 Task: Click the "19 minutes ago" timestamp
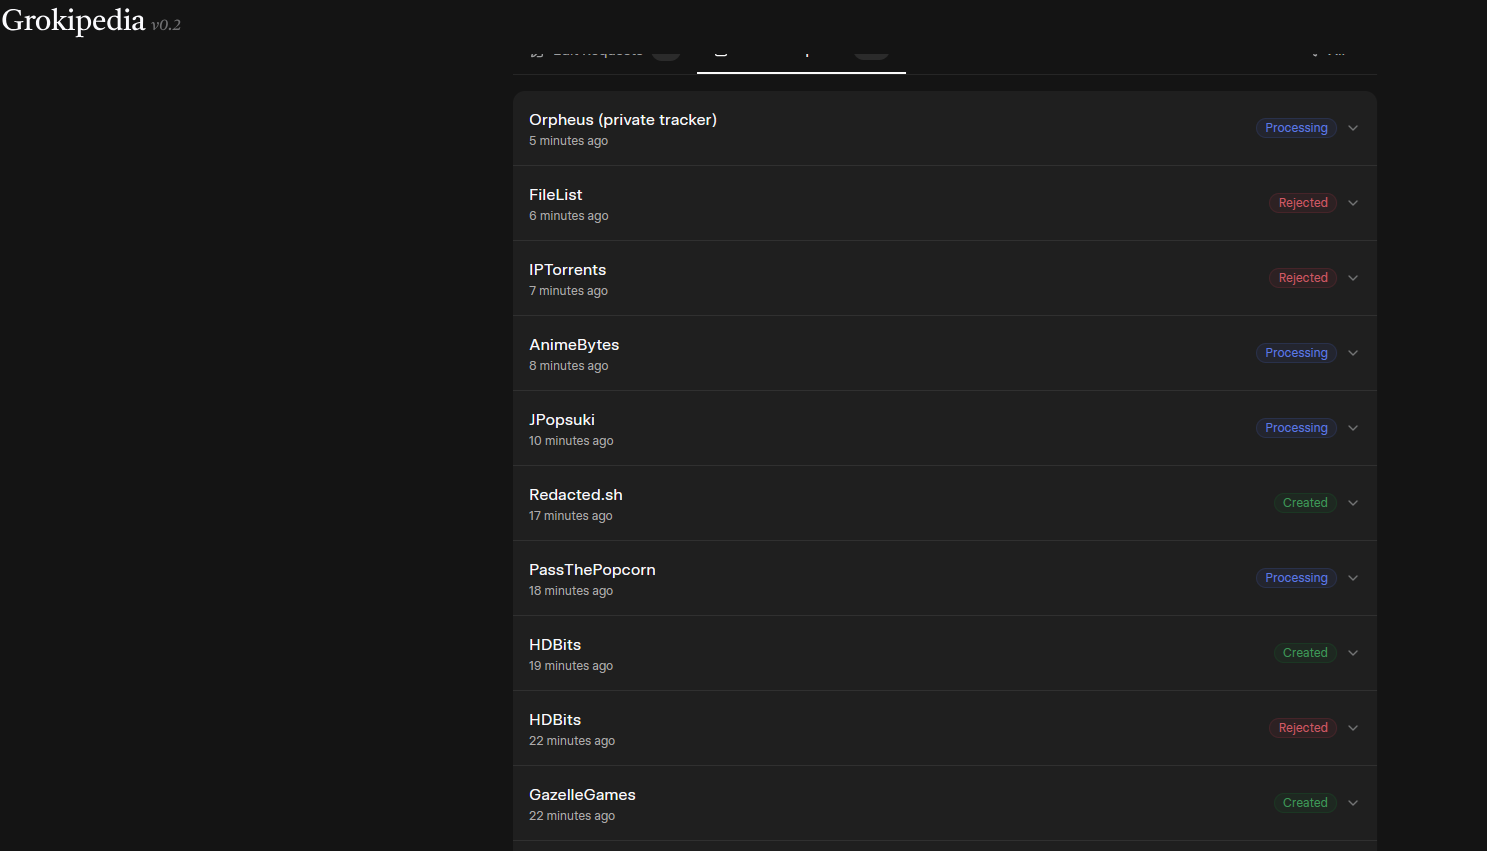click(x=571, y=666)
